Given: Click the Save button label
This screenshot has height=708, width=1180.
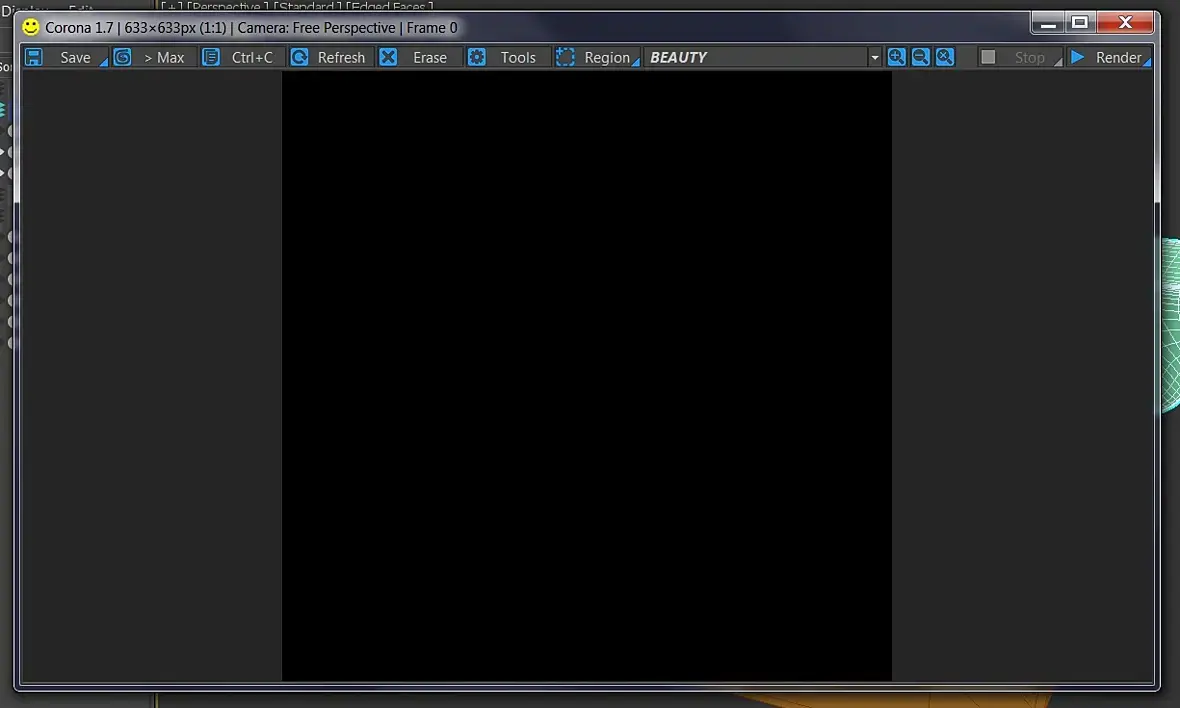Looking at the screenshot, I should (x=75, y=58).
